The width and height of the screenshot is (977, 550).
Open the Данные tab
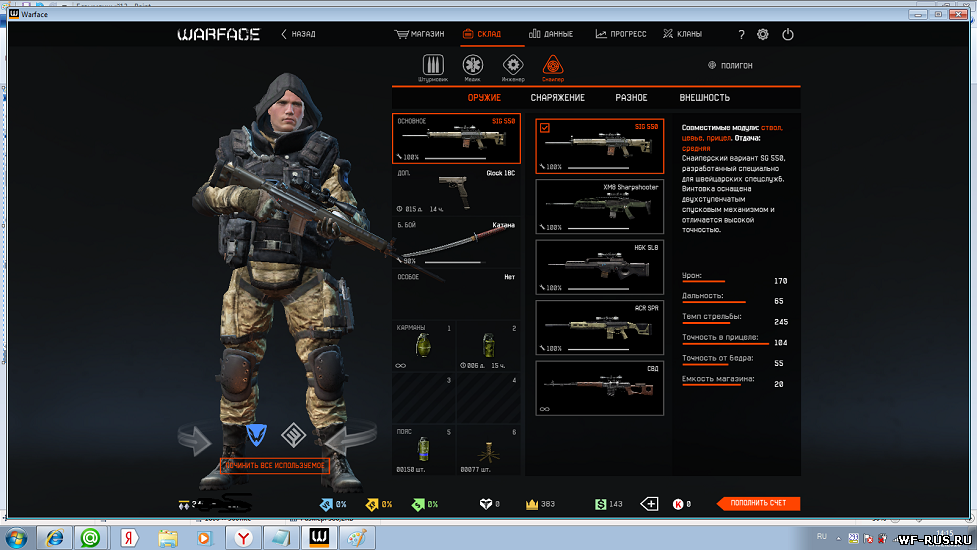551,34
